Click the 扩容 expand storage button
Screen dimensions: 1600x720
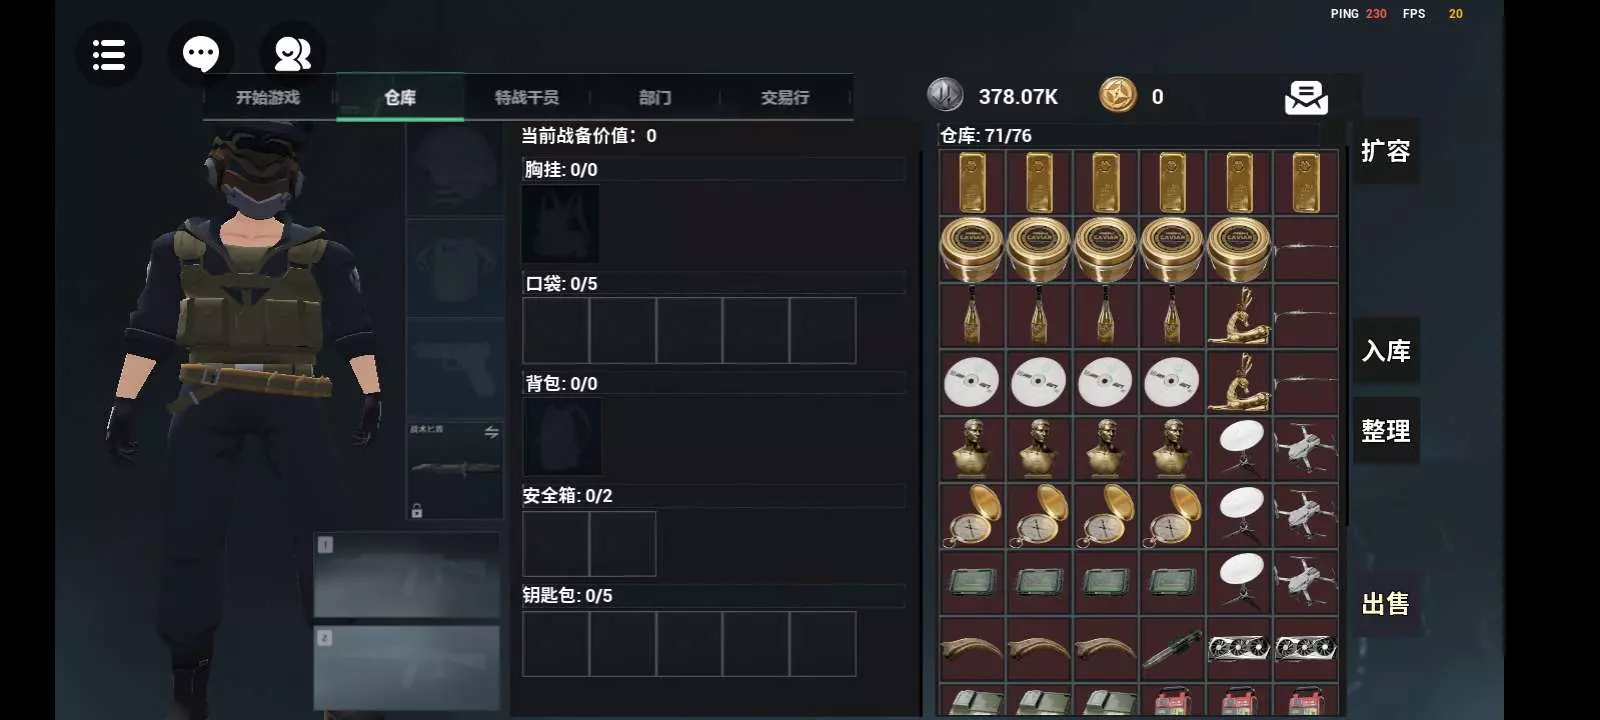tap(1386, 151)
